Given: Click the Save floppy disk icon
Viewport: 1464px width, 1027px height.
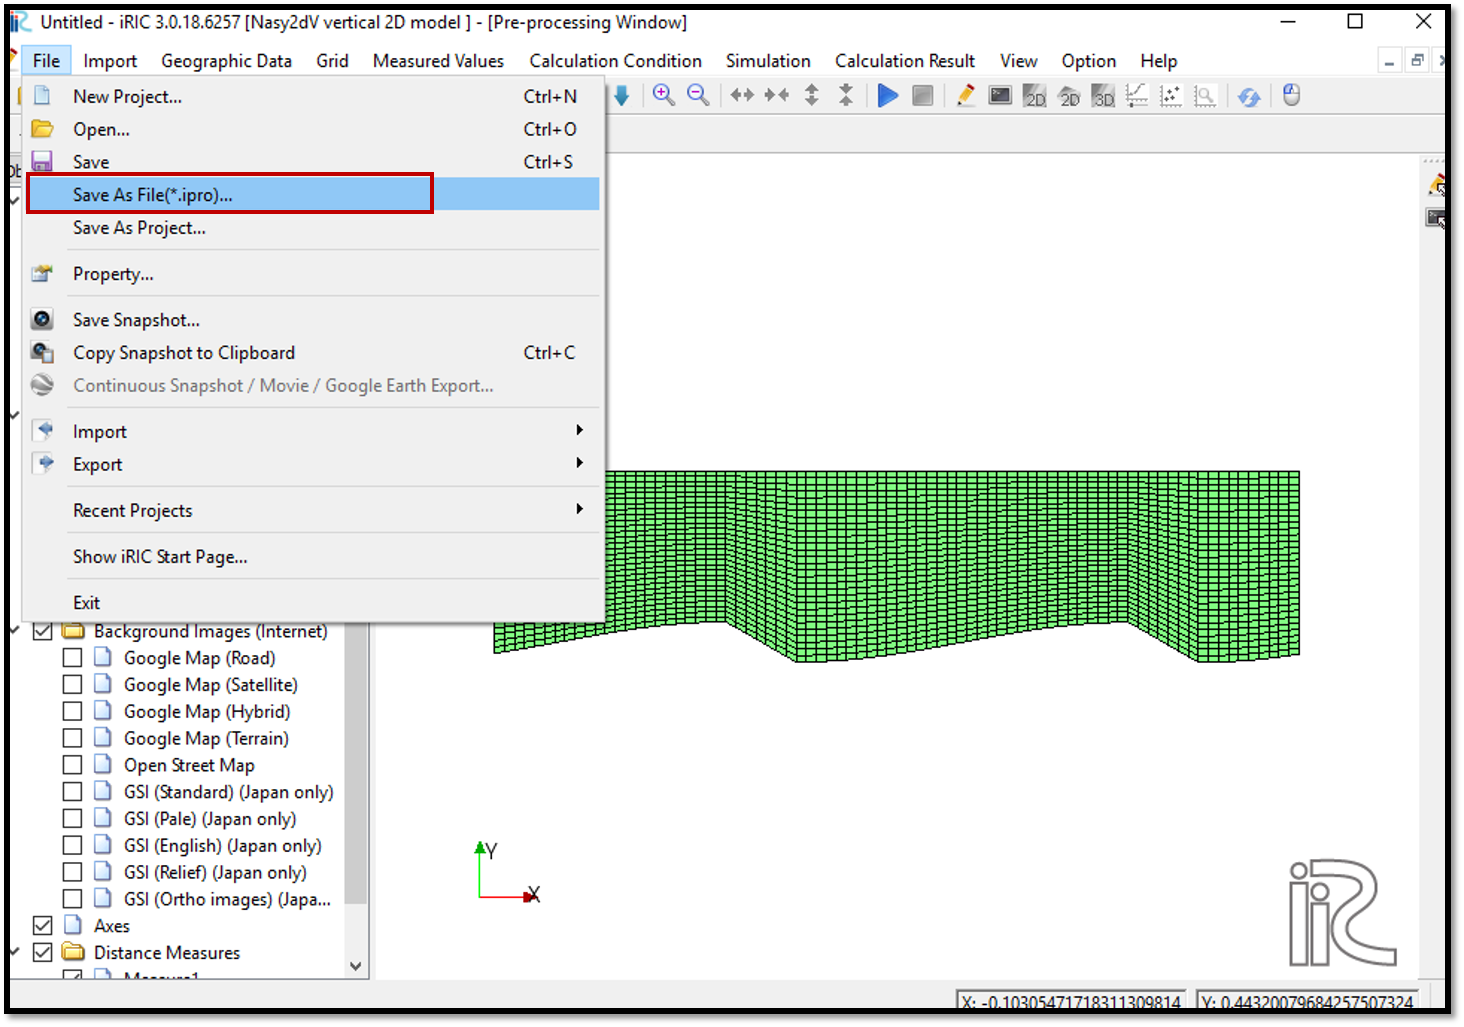Looking at the screenshot, I should (42, 162).
